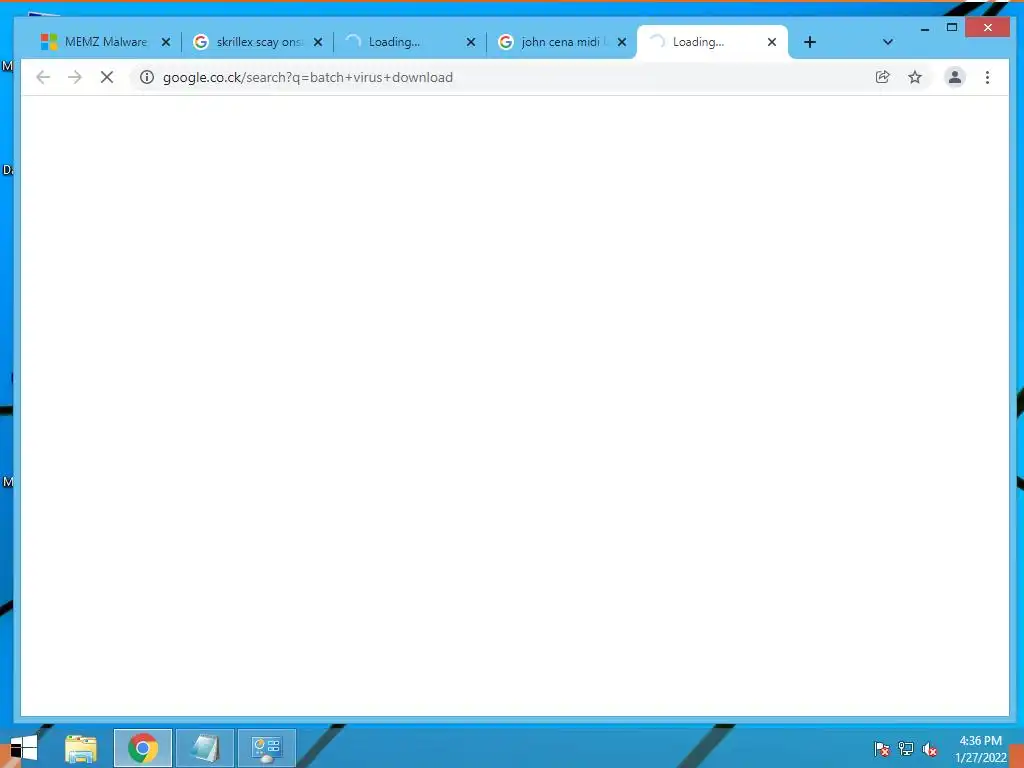Close the john cena midi tab

coord(622,42)
